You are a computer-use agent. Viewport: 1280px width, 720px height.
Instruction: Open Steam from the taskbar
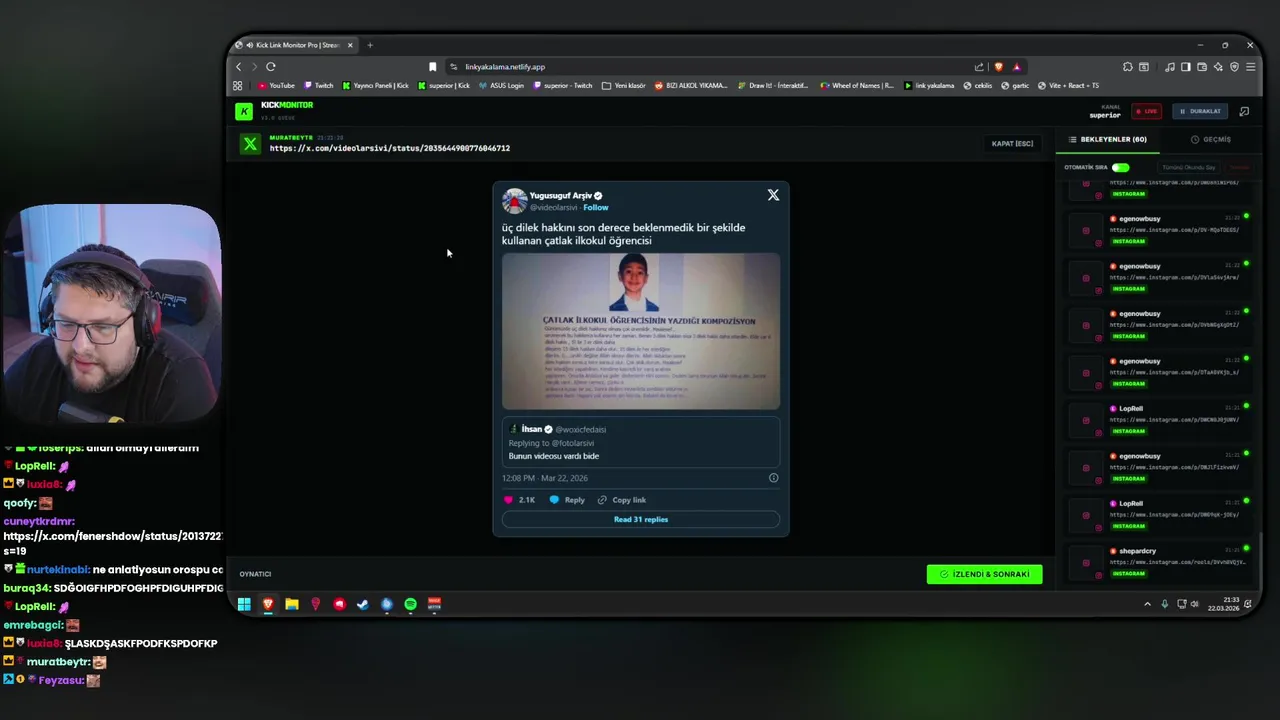pos(363,604)
